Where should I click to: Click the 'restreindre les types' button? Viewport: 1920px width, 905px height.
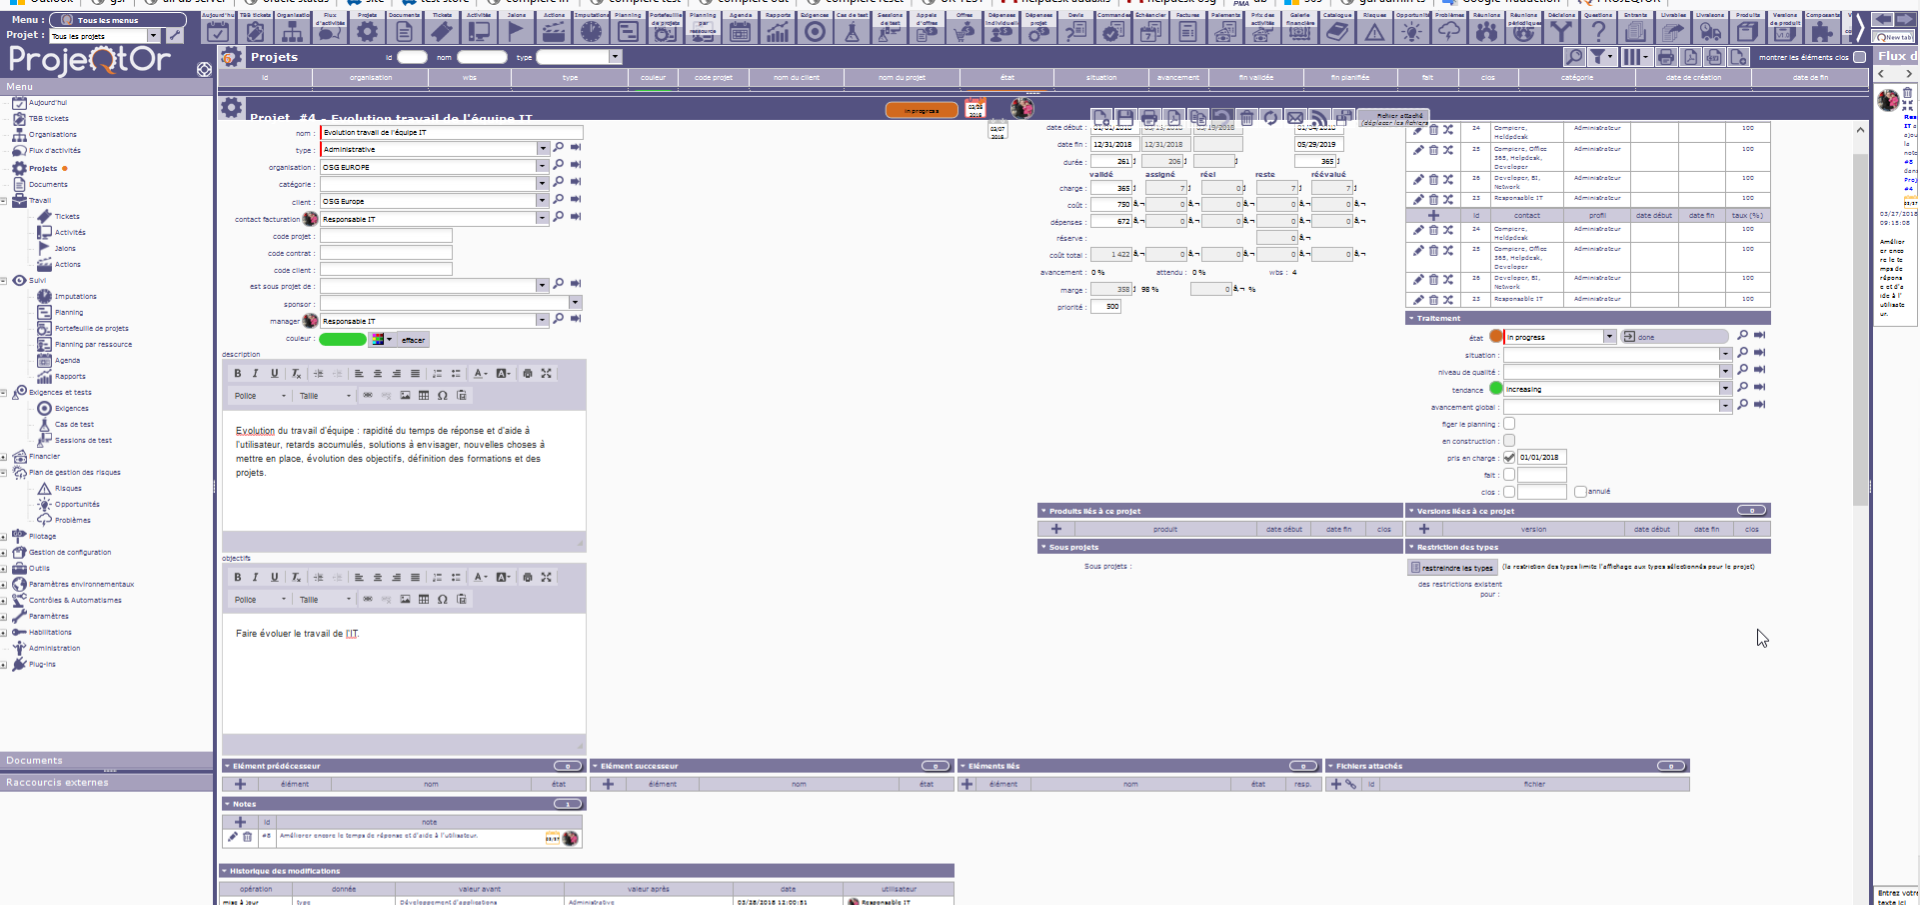(x=1453, y=568)
